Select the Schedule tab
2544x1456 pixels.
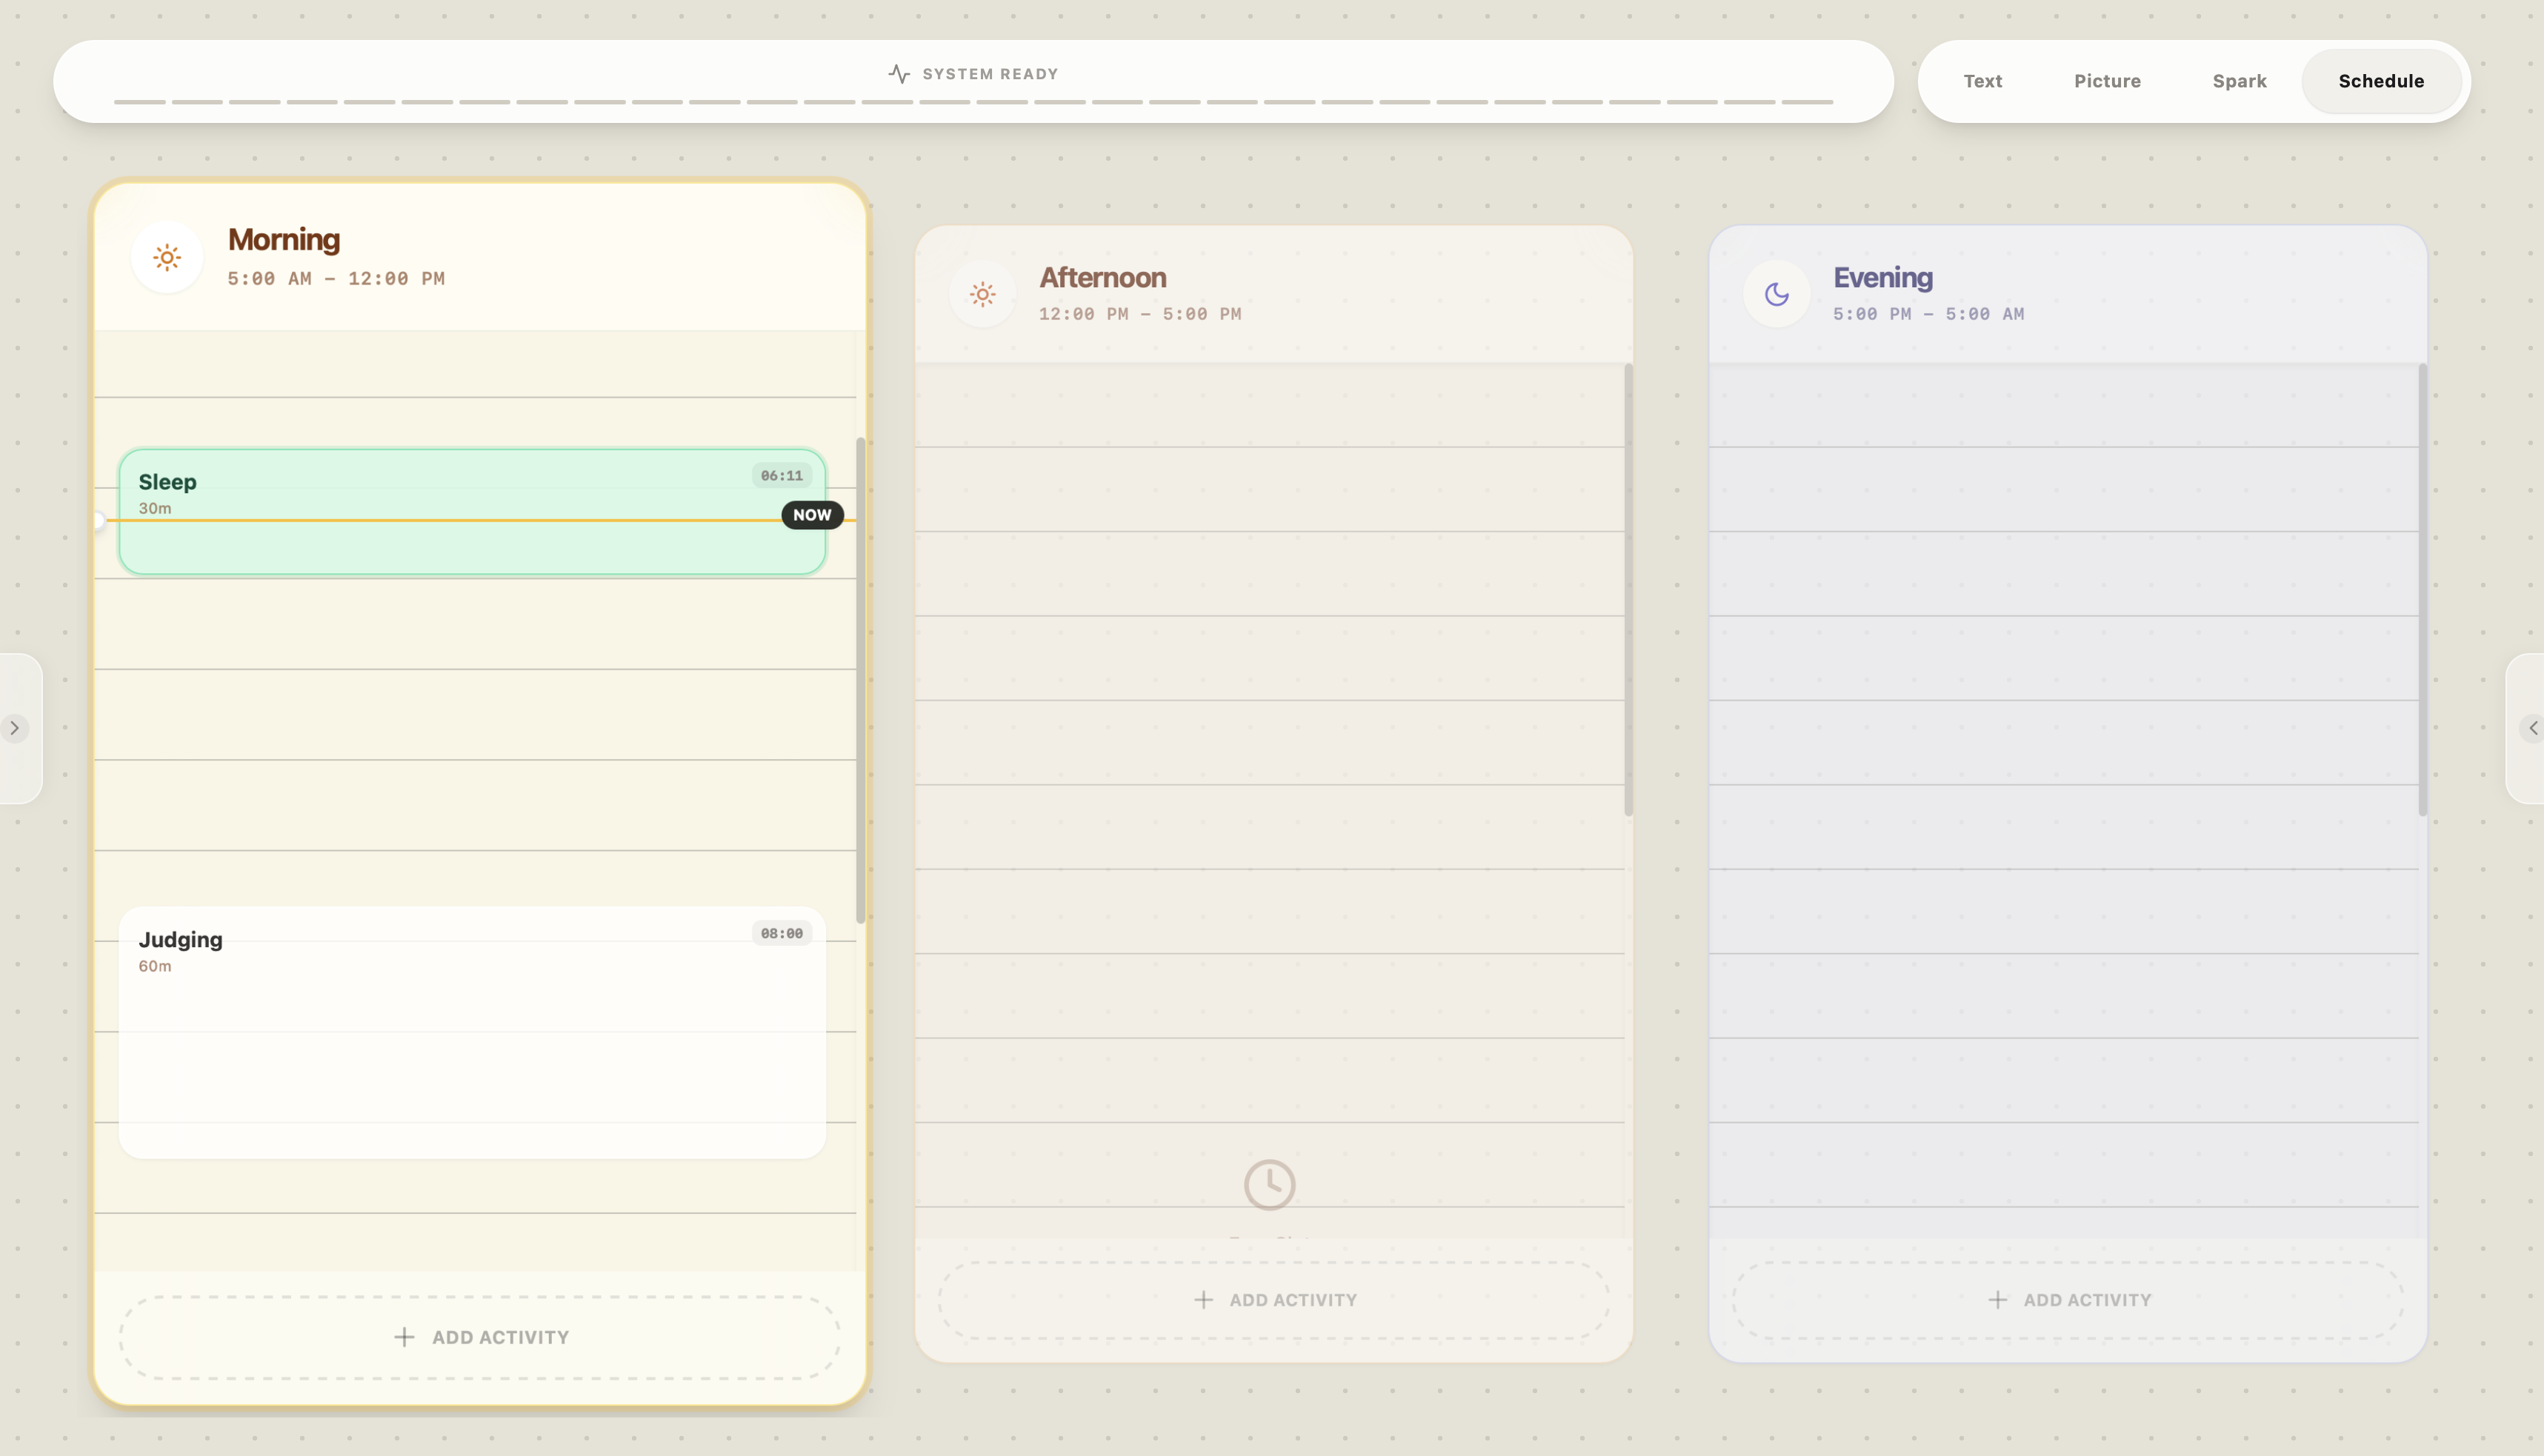2380,81
